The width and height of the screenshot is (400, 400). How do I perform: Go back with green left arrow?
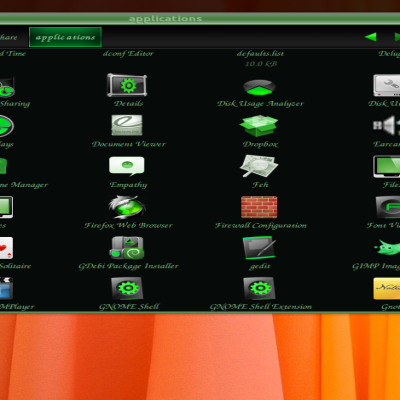371,37
